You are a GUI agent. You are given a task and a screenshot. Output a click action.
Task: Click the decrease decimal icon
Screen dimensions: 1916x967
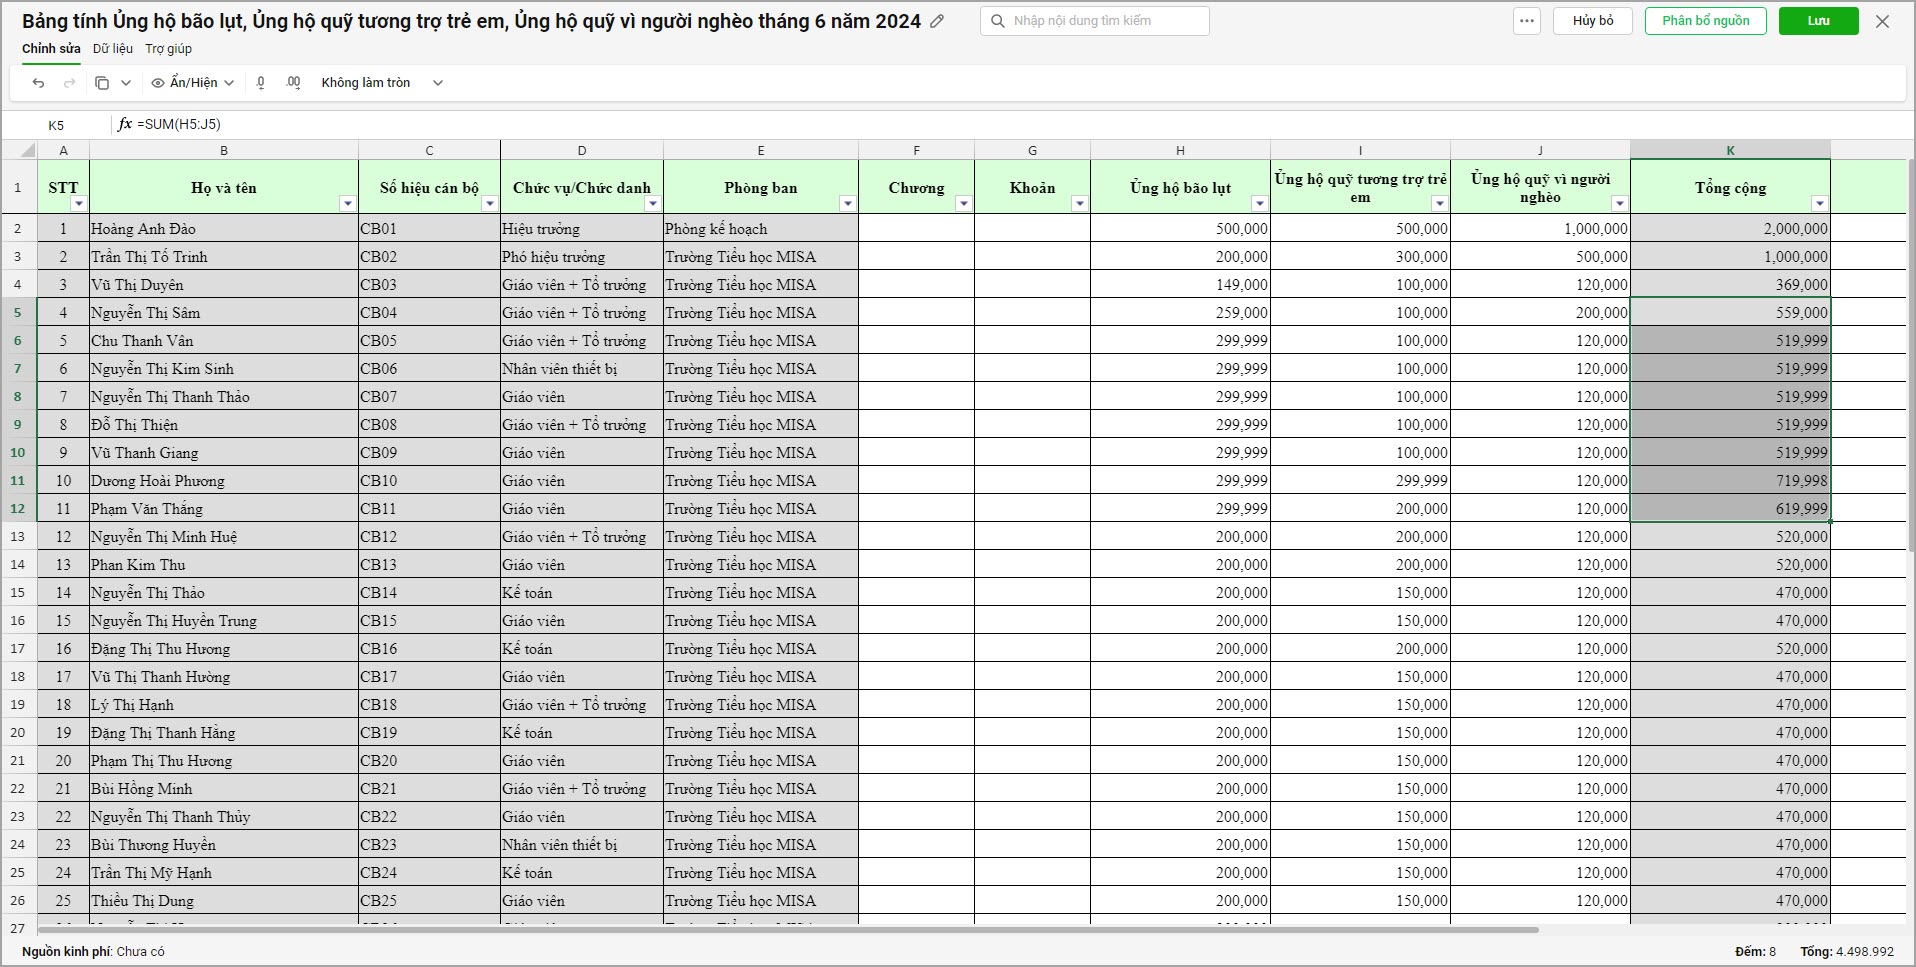tap(261, 83)
